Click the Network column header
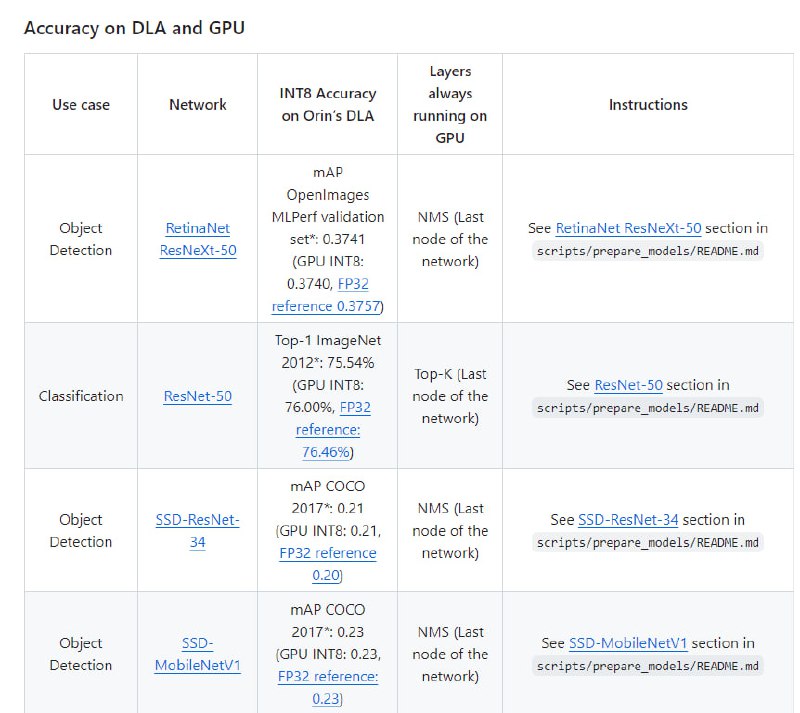The image size is (800, 713). coord(197,104)
